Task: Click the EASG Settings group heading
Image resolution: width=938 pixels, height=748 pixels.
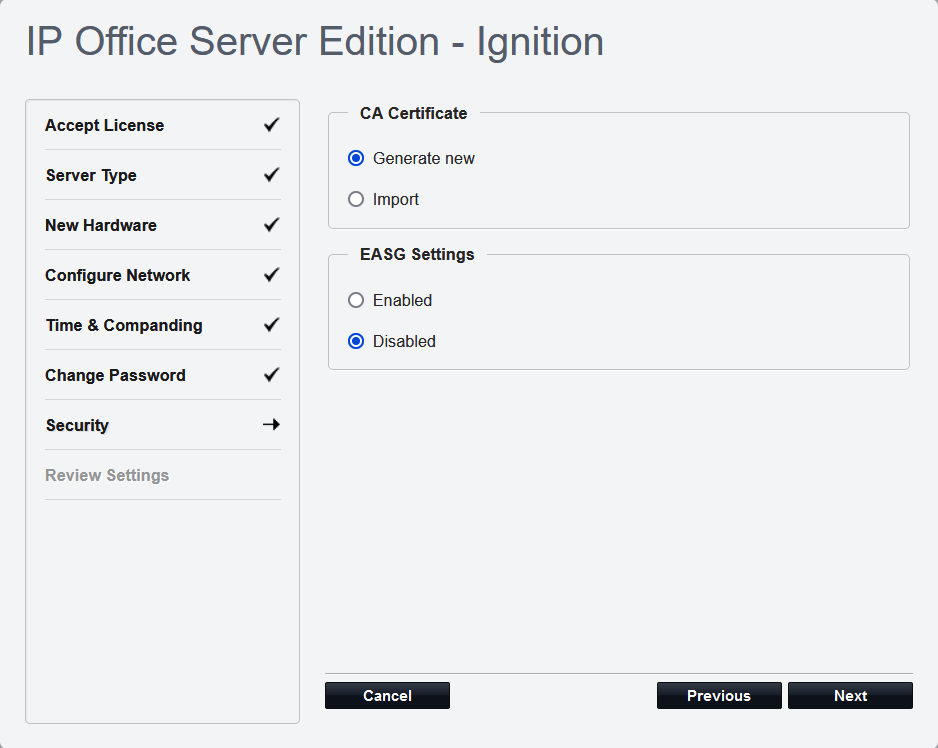Action: 417,254
